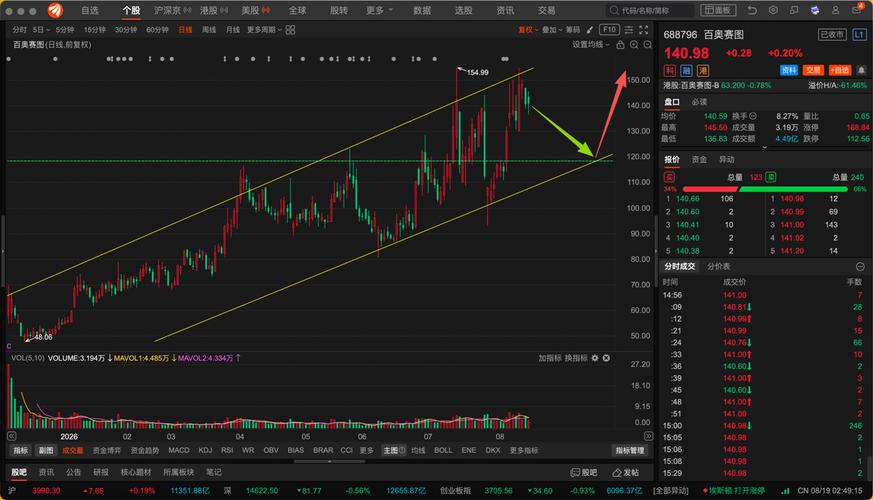Select the MACD sub-chart indicator

click(x=179, y=450)
